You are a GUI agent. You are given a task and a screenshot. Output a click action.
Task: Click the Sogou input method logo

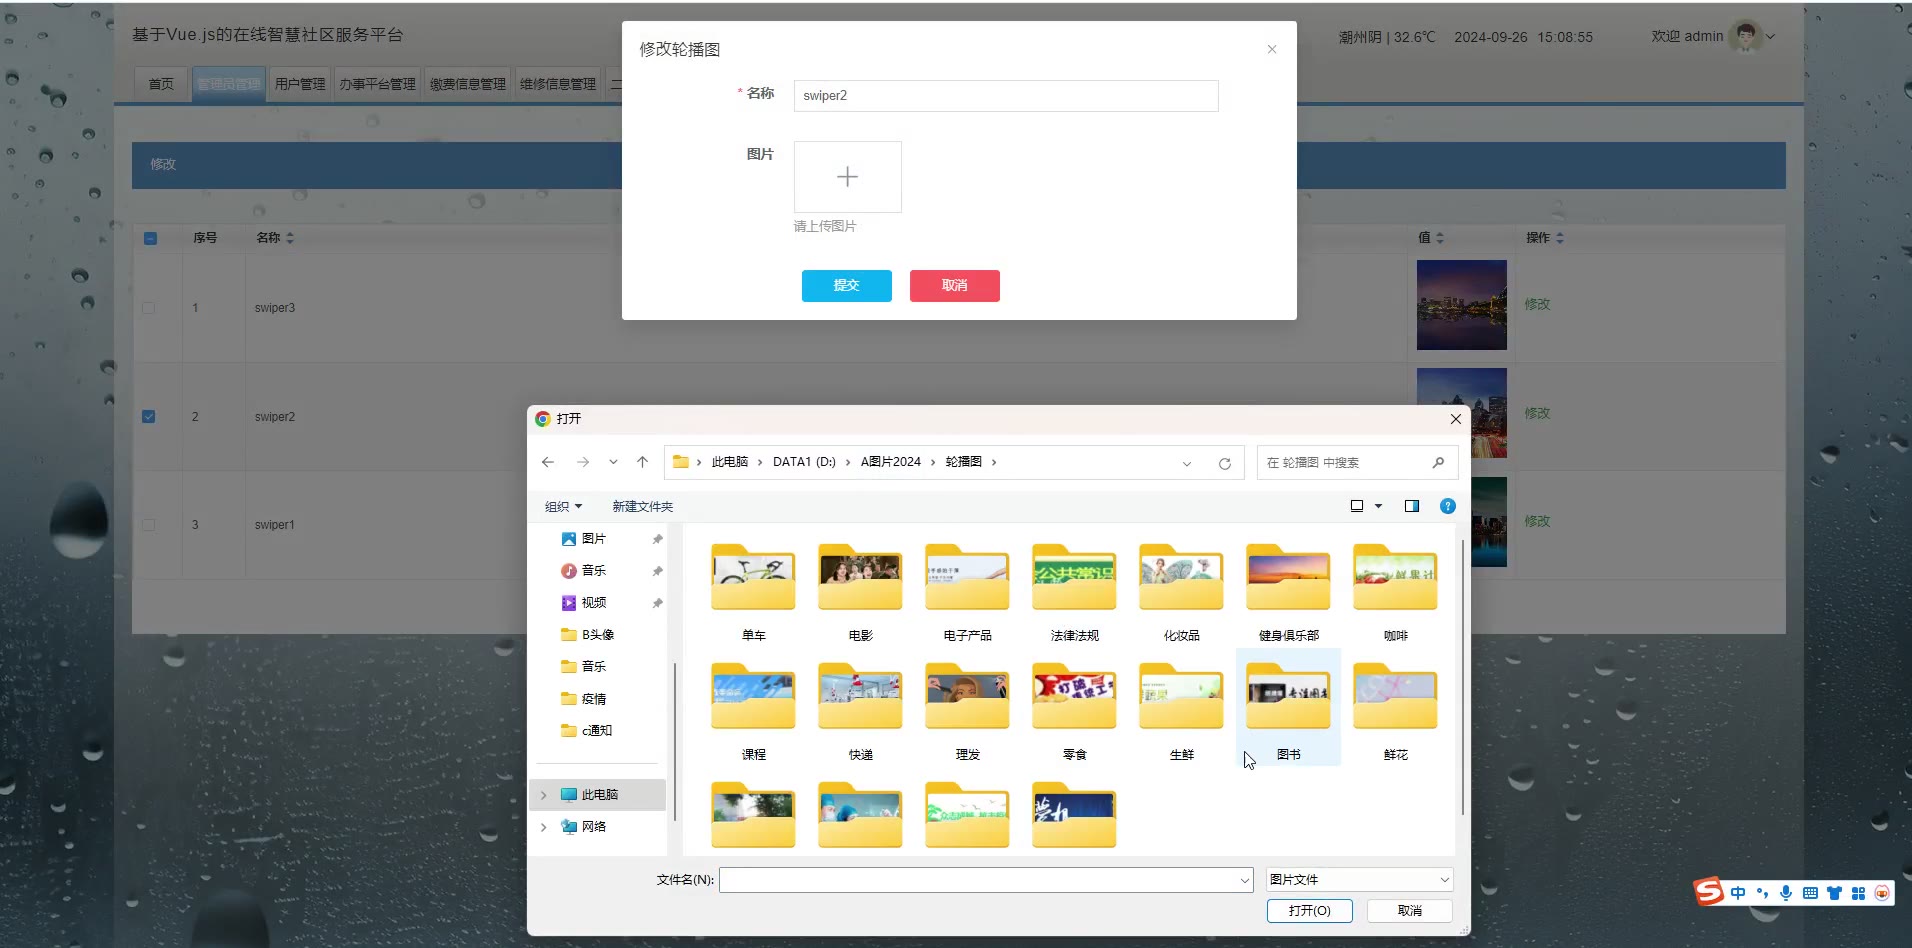coord(1708,891)
